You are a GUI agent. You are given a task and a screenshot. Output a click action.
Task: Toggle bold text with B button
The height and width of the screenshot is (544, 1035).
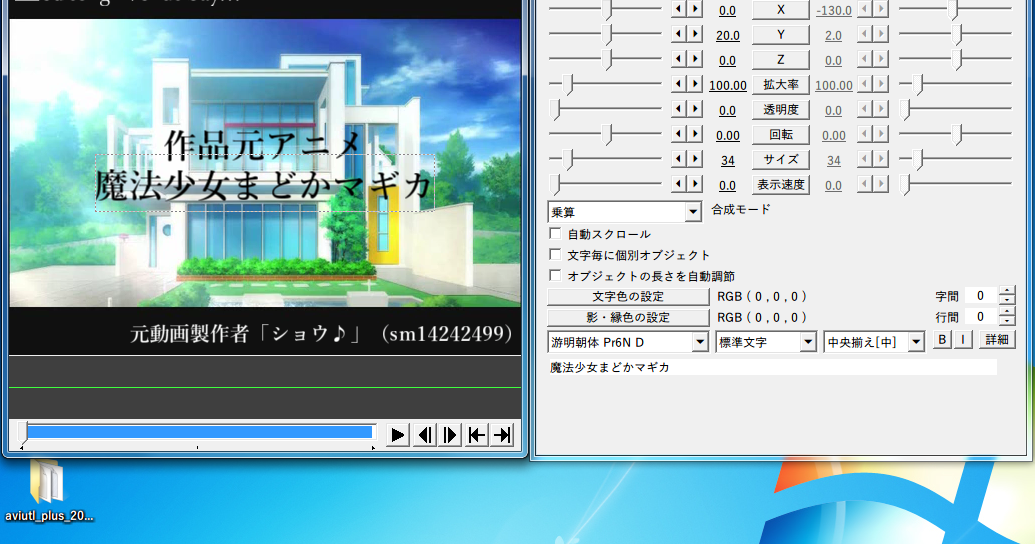(x=942, y=340)
